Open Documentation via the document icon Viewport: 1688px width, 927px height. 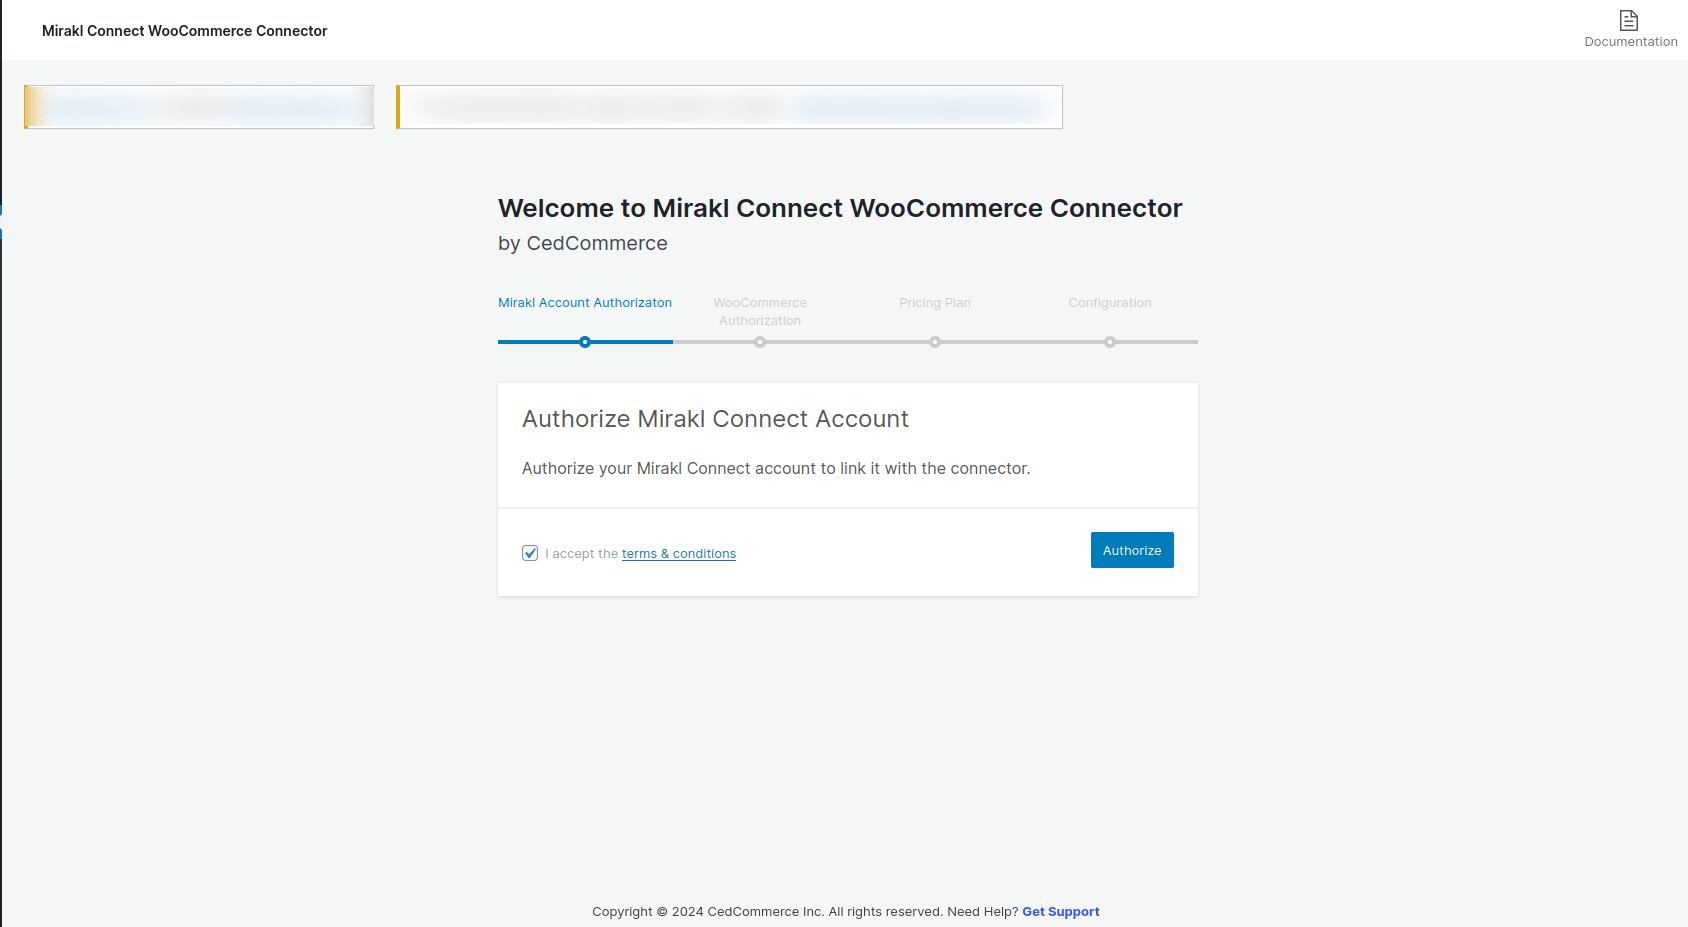(x=1629, y=21)
